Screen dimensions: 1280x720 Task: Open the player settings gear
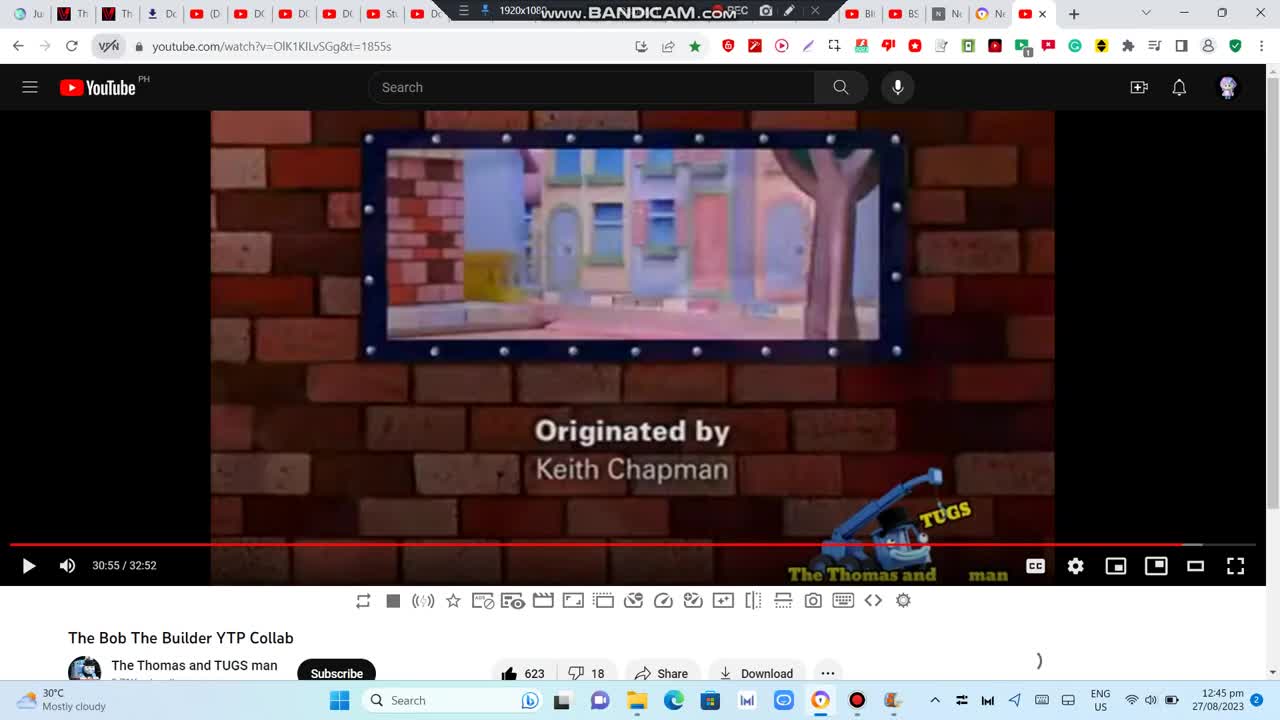[1075, 566]
